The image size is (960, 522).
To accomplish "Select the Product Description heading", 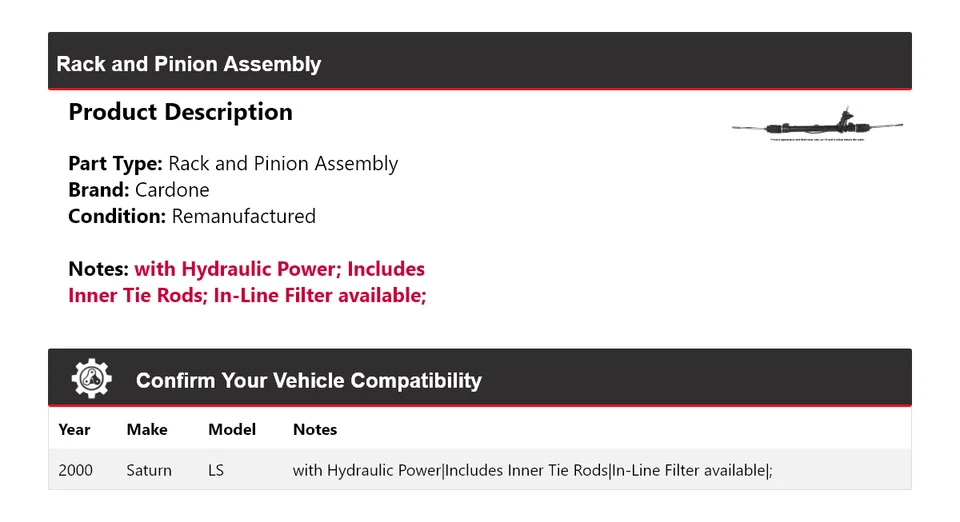I will point(180,112).
